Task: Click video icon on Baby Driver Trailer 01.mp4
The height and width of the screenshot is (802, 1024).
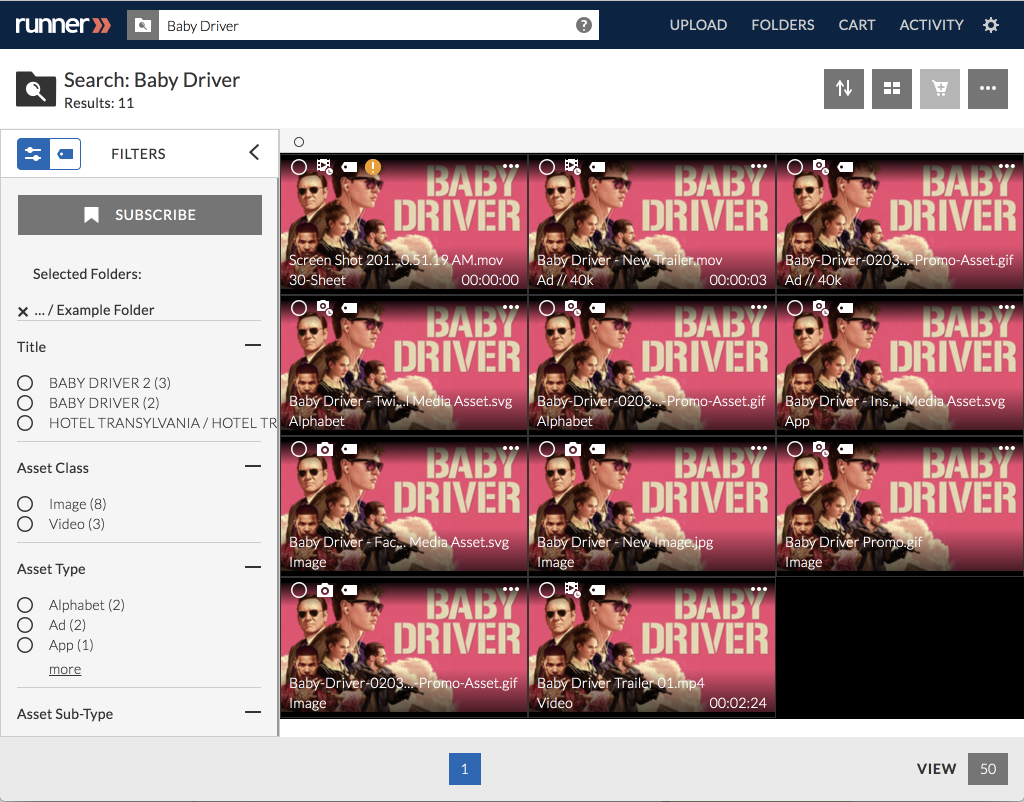Action: tap(572, 590)
